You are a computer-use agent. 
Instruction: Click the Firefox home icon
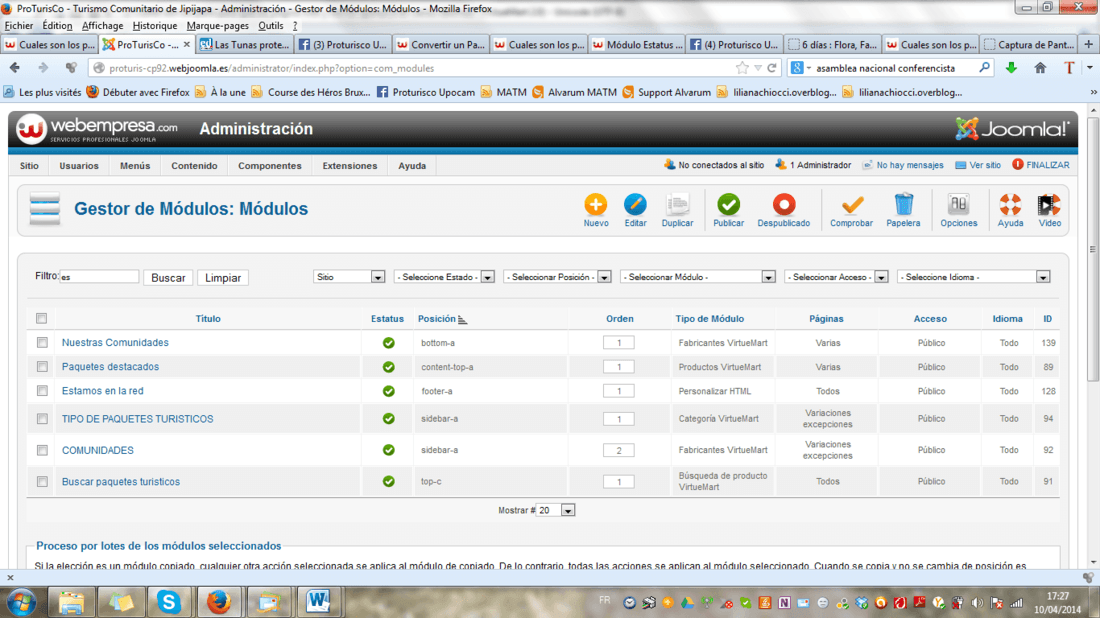pos(1040,68)
